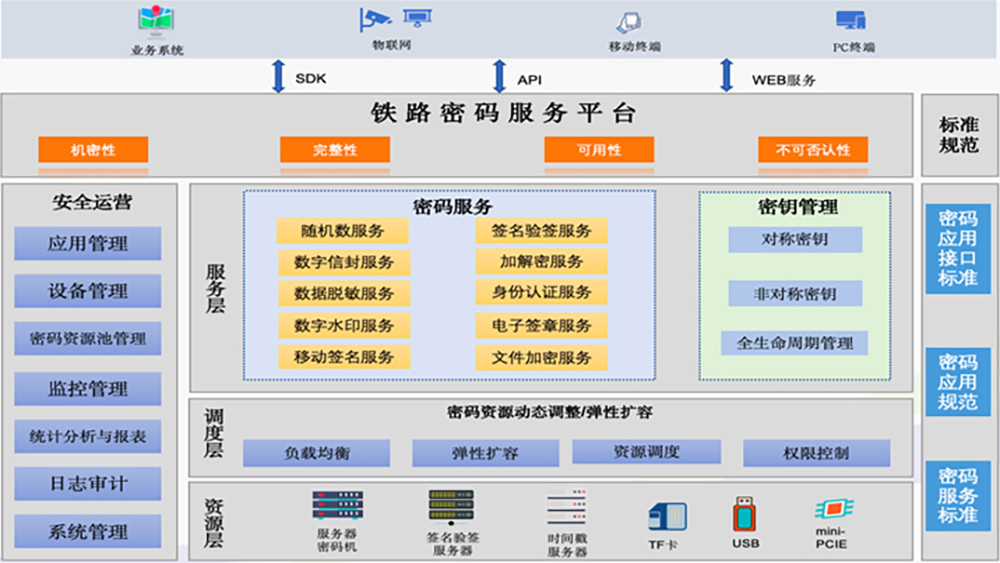Select the 不可否认性 orange label
This screenshot has width=1000, height=563.
[812, 150]
